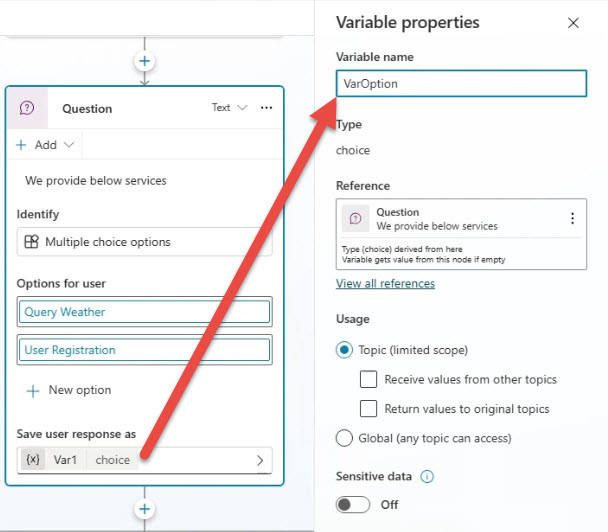Click the Question title in Reference card
Image resolution: width=608 pixels, height=532 pixels.
(398, 212)
